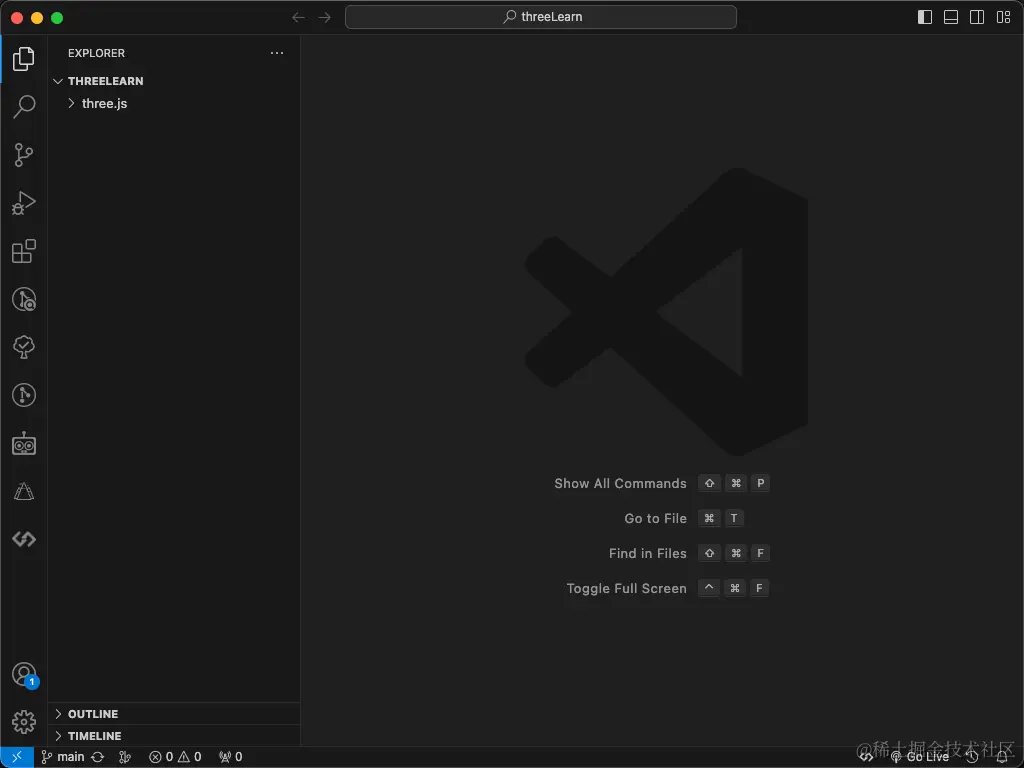
Task: Open errors and warnings count in status bar
Action: [175, 757]
